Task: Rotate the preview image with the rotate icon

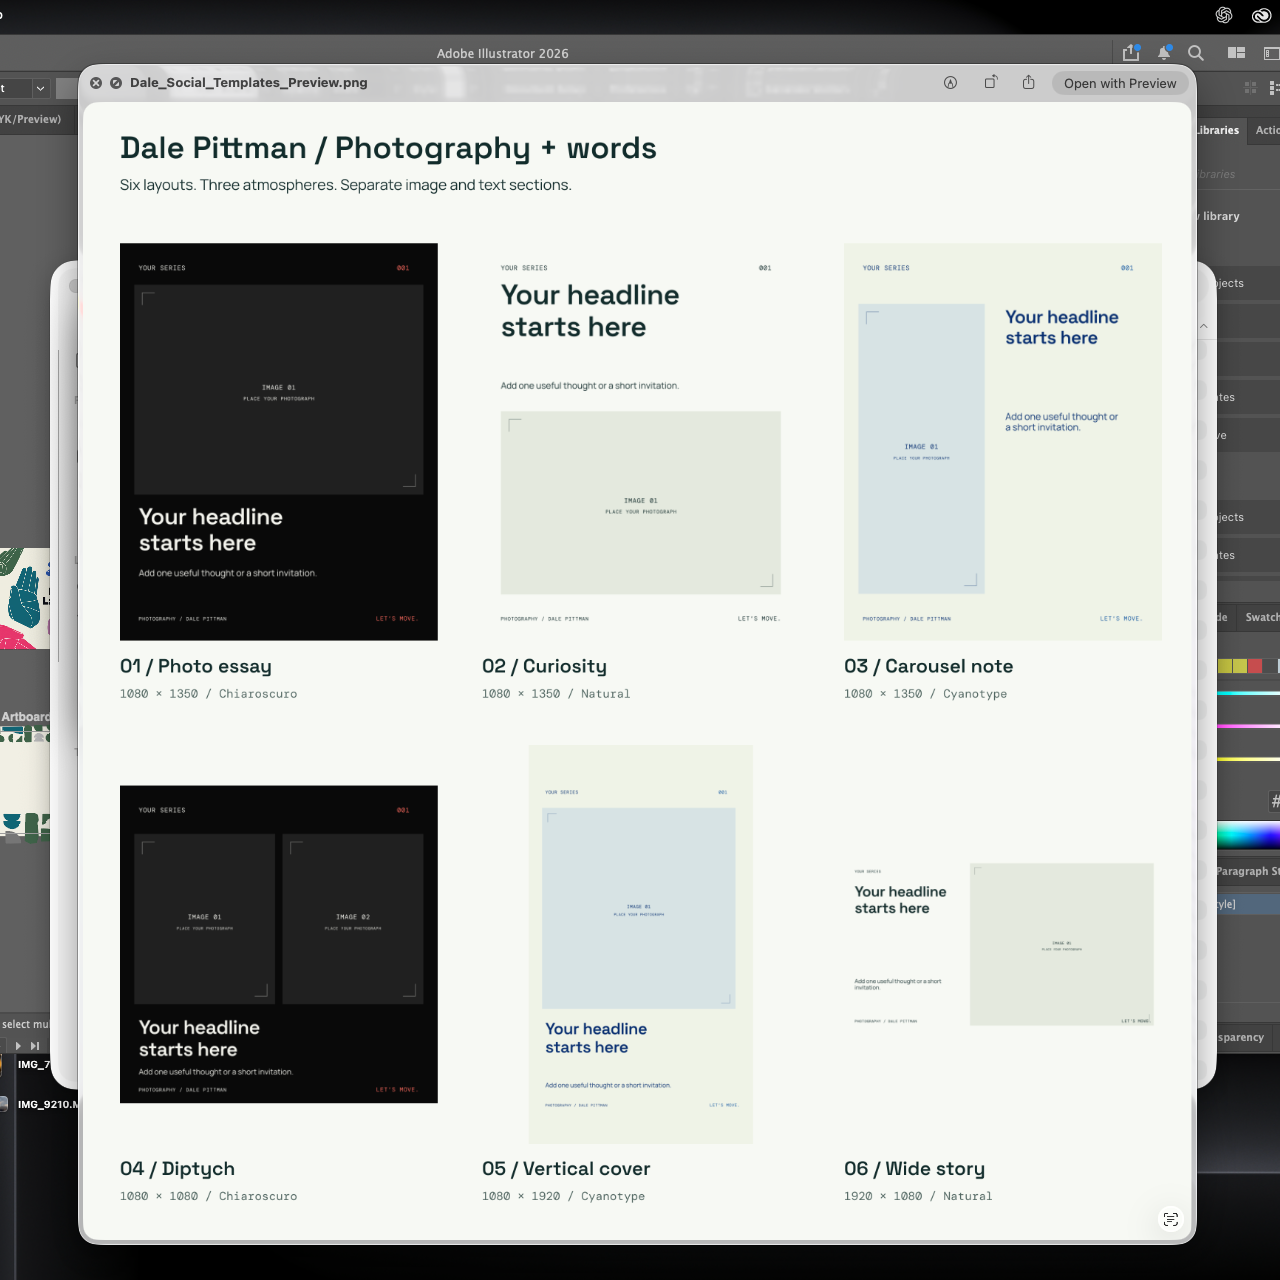Action: pos(990,83)
